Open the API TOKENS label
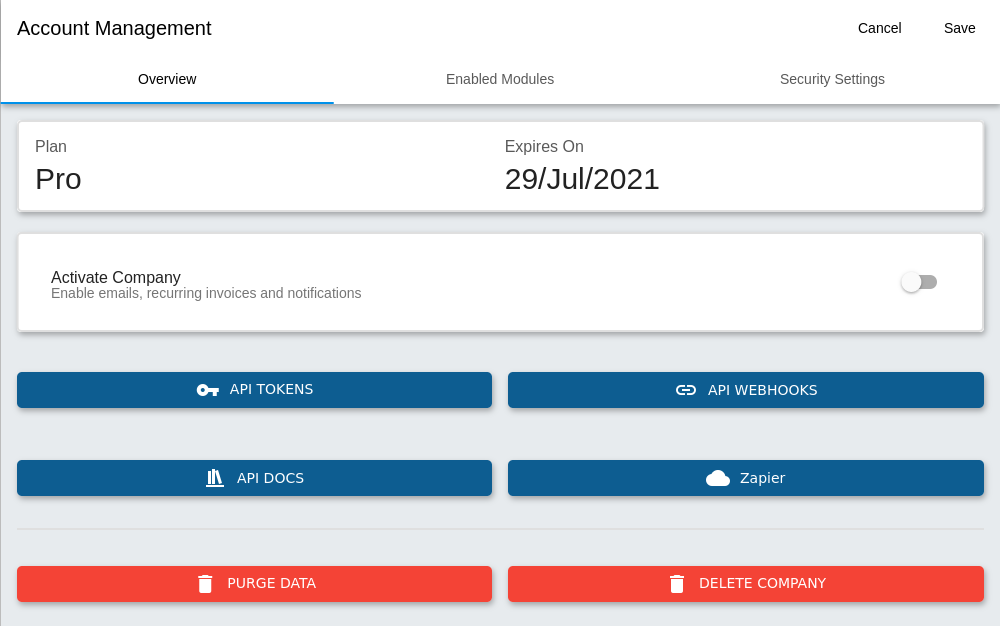 (271, 389)
